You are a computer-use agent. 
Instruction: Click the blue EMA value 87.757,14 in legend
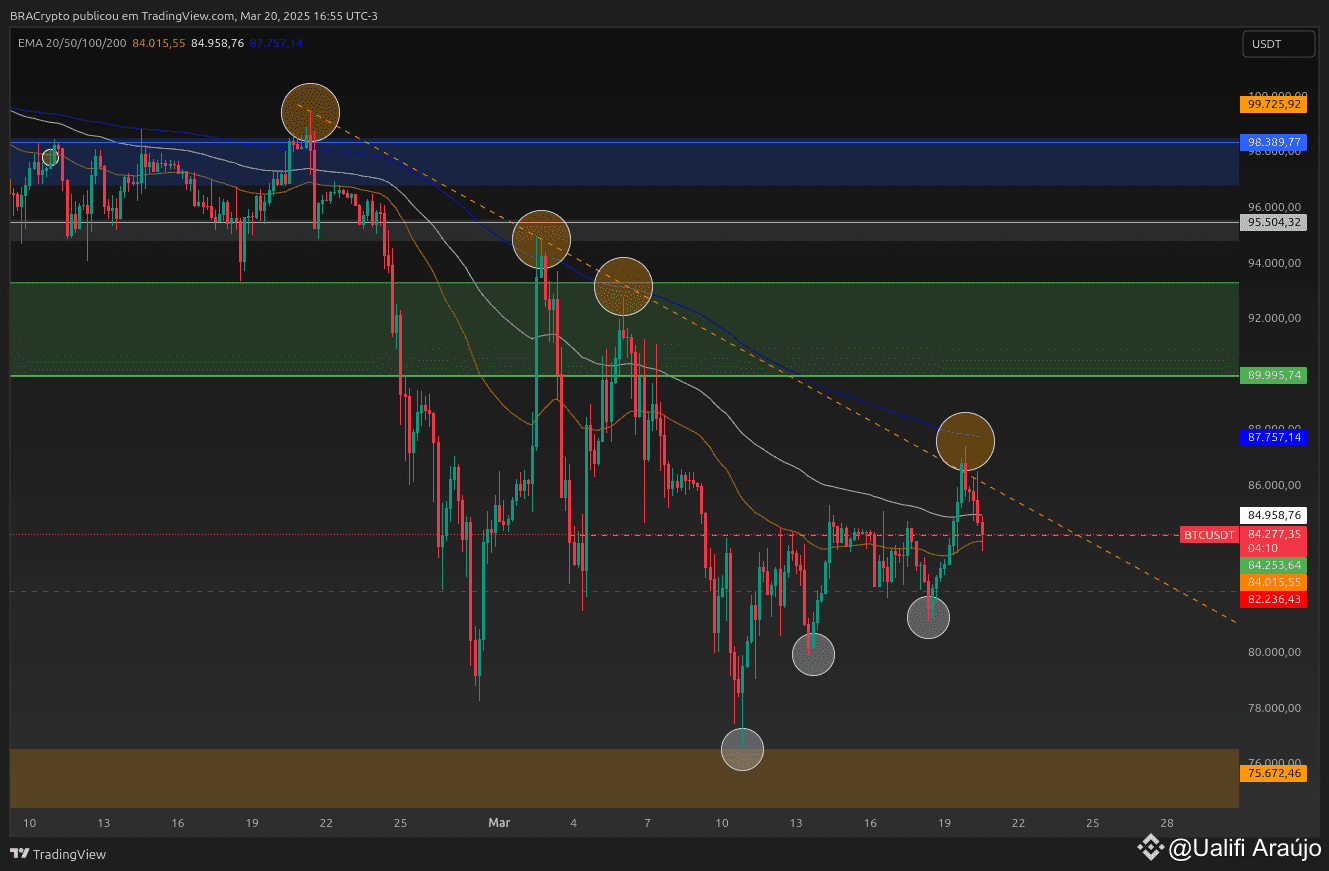pos(277,43)
